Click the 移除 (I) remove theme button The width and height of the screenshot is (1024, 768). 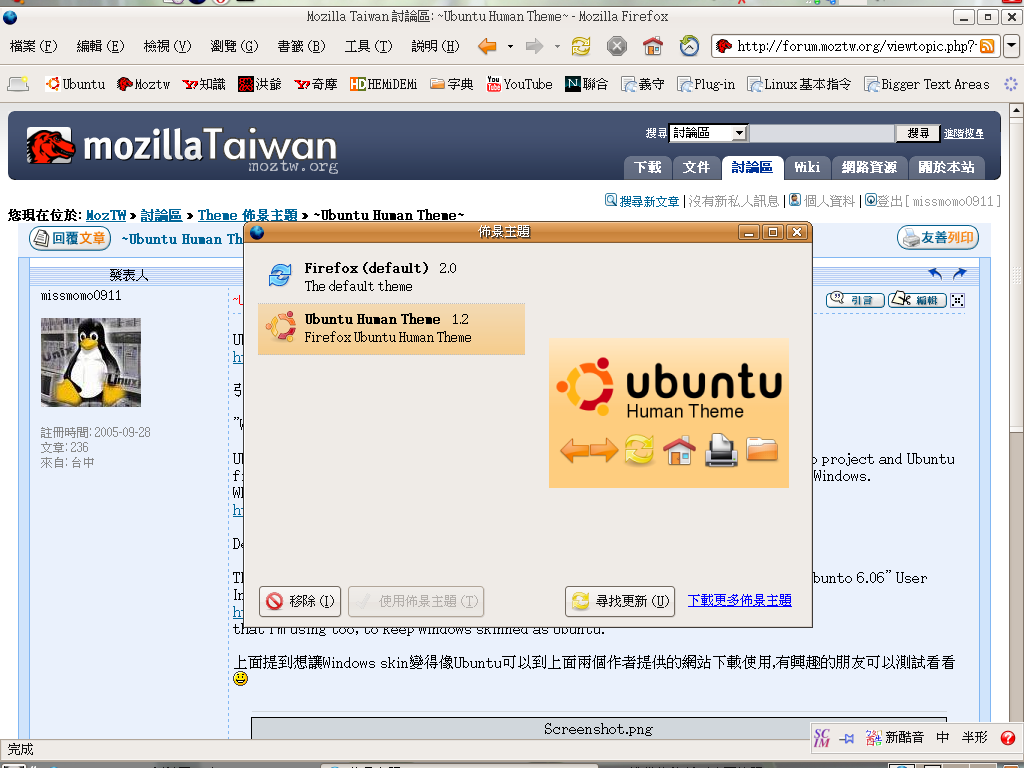click(x=300, y=601)
